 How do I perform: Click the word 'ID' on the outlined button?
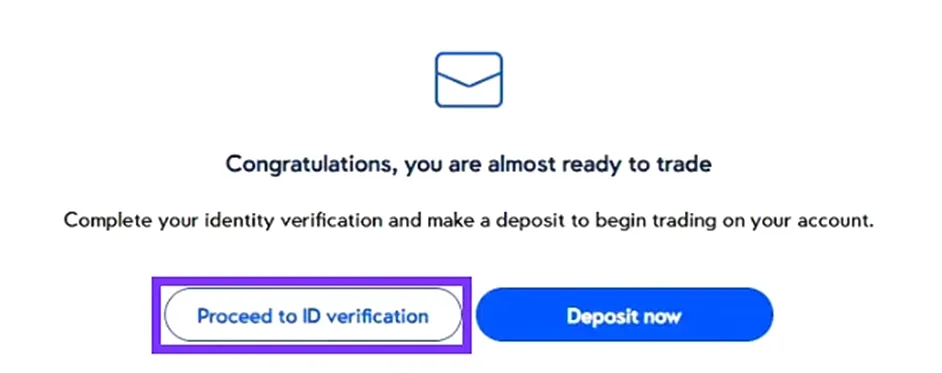click(311, 315)
